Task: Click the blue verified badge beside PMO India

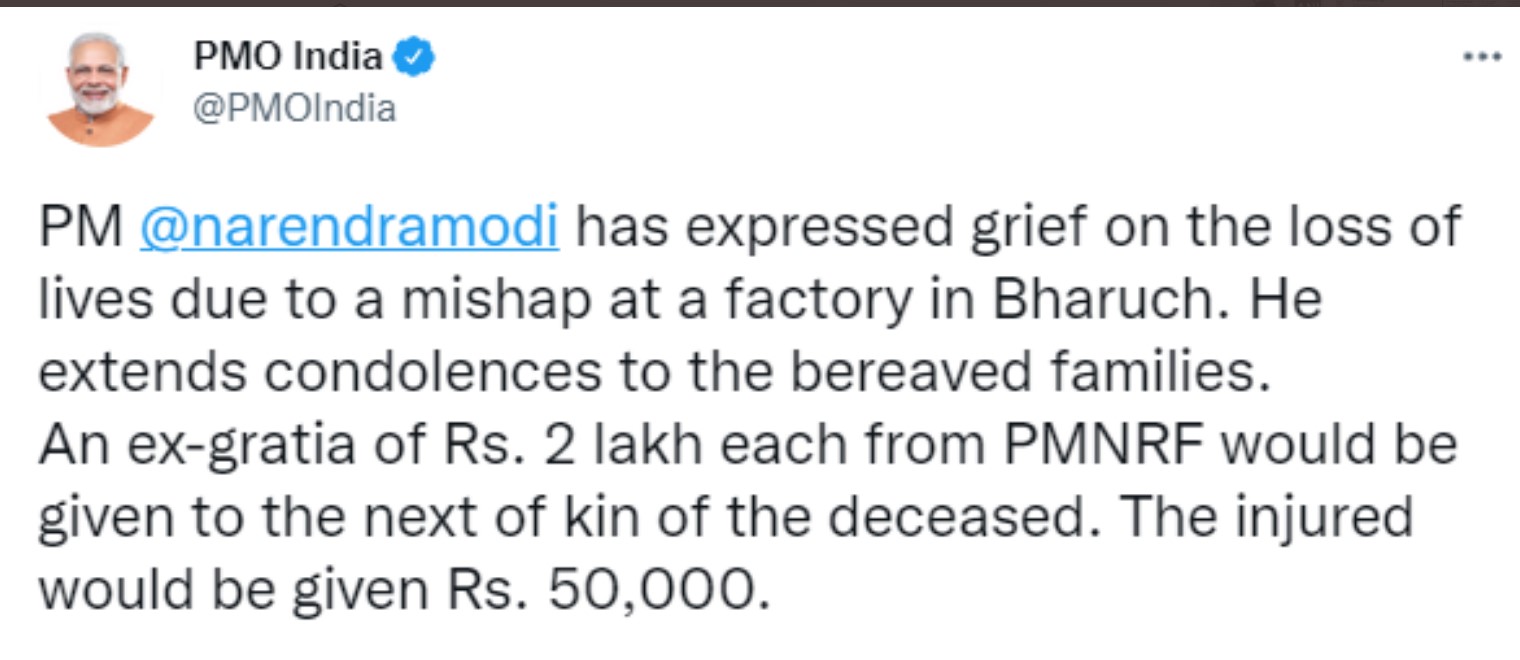Action: (x=413, y=58)
